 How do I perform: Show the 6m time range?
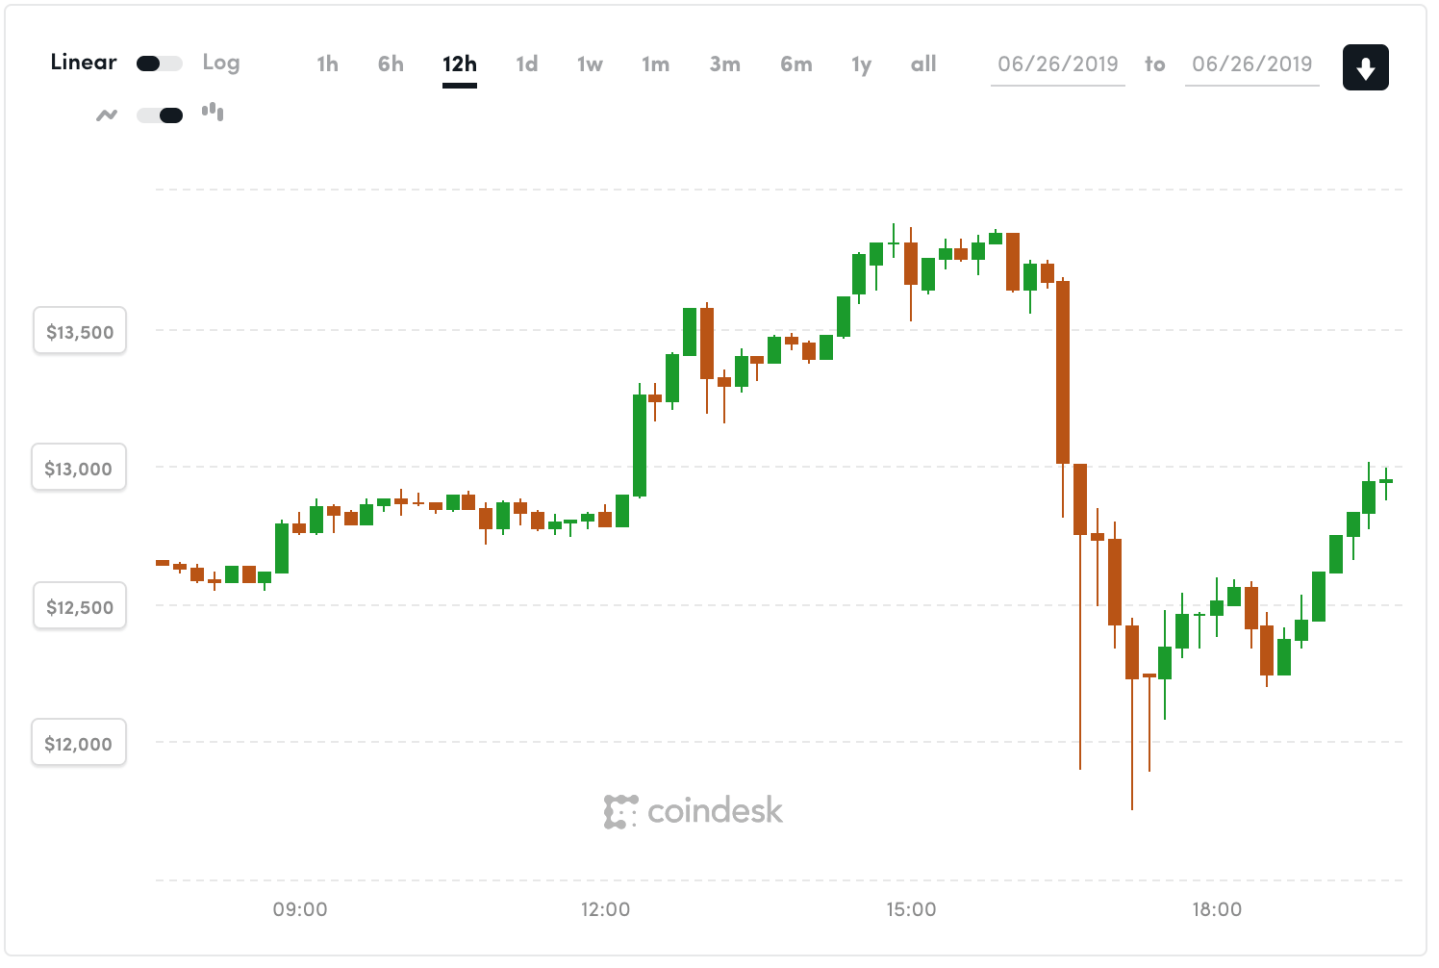pos(796,65)
